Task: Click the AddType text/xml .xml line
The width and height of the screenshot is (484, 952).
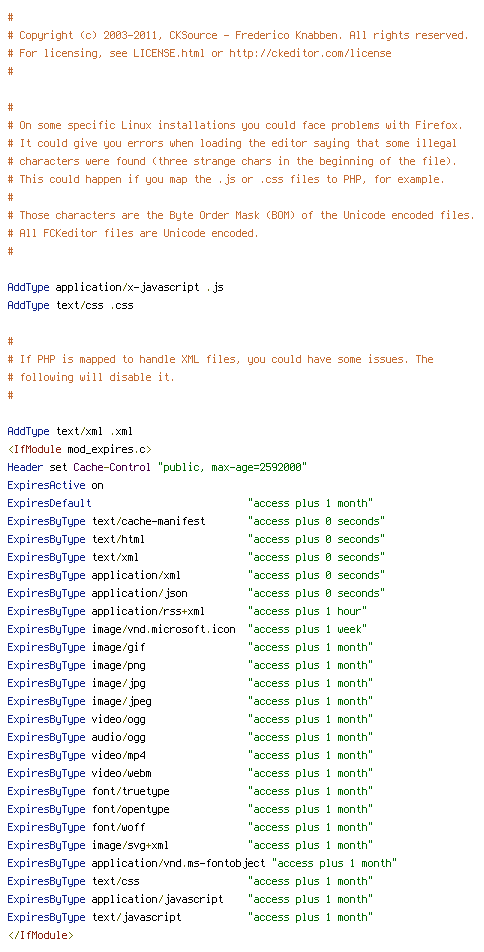Action: click(x=70, y=431)
